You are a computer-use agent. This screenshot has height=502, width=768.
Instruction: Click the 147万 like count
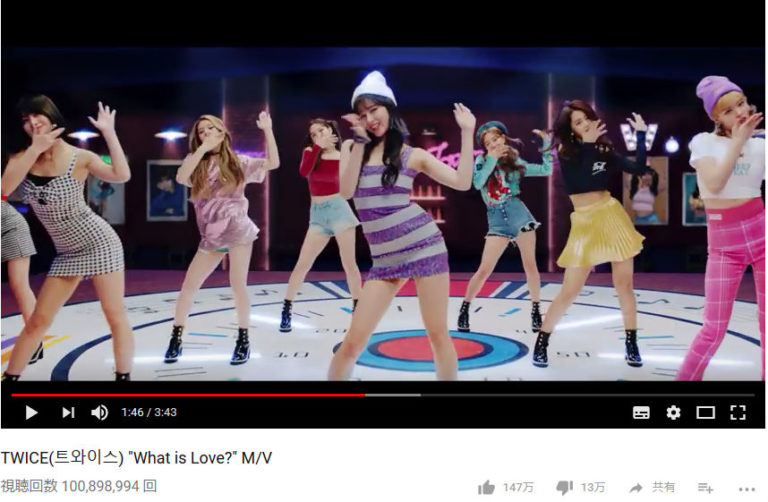[518, 487]
